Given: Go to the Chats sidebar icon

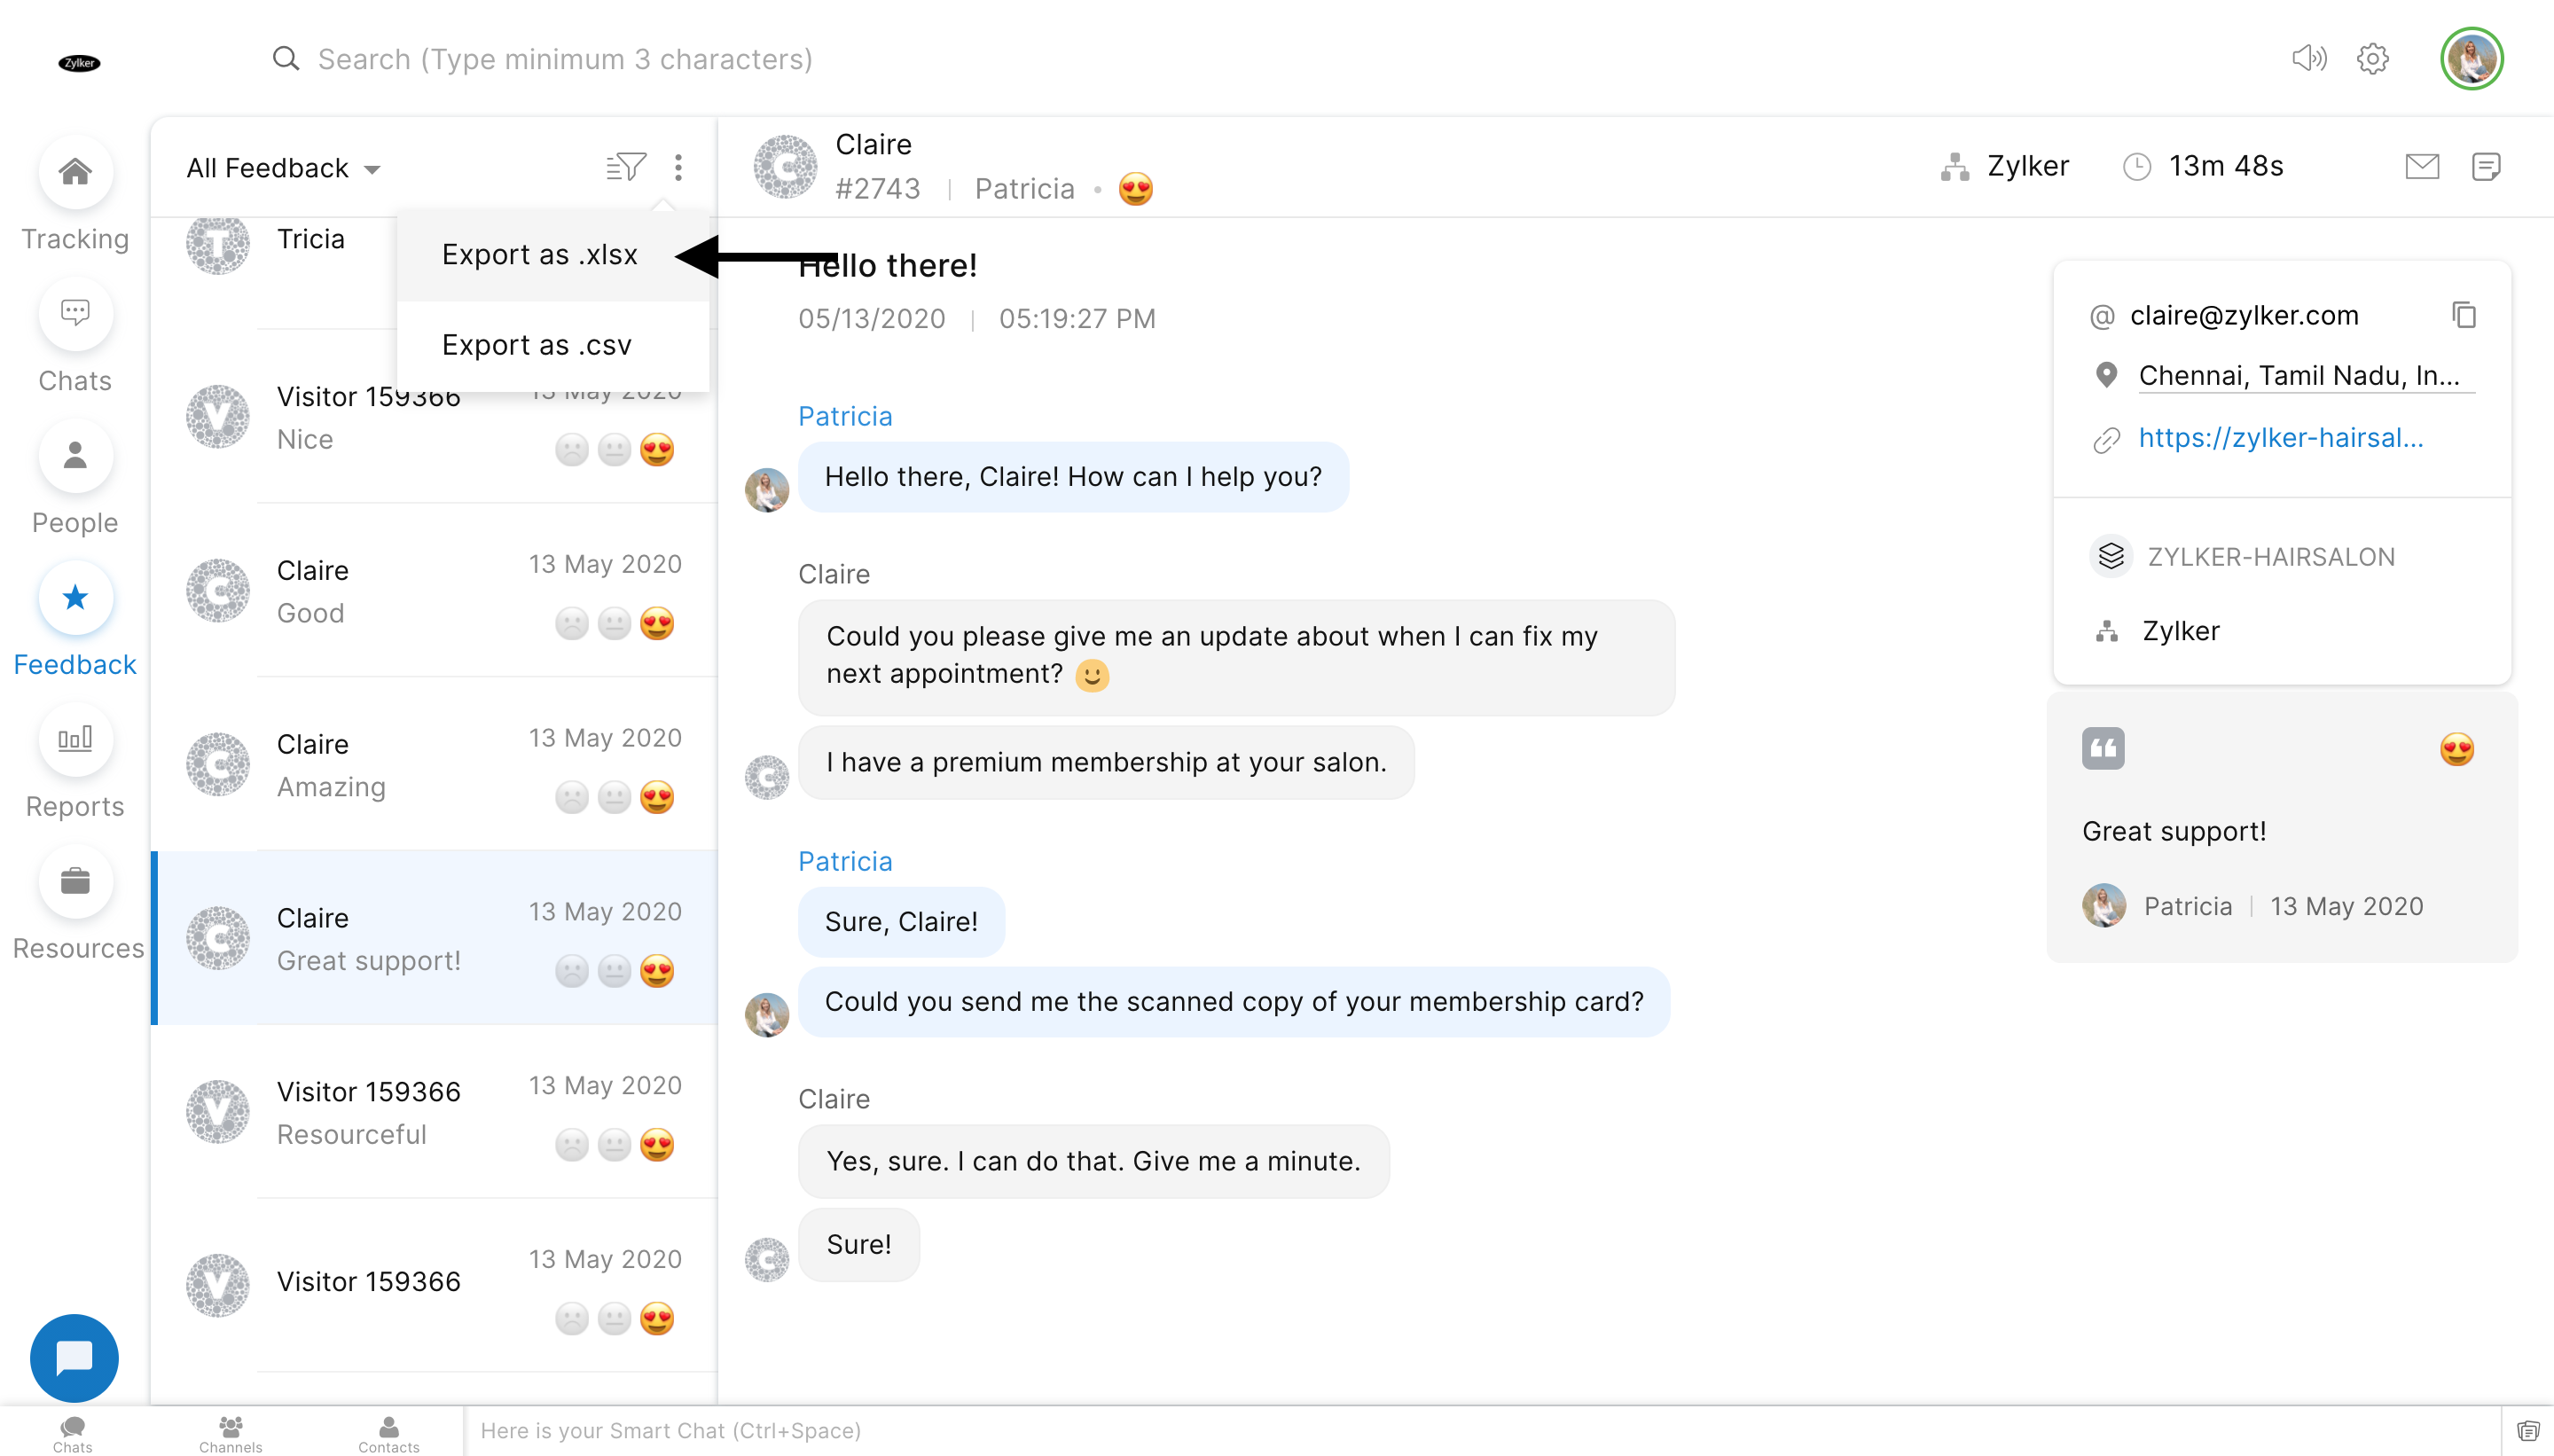Looking at the screenshot, I should coord(75,314).
